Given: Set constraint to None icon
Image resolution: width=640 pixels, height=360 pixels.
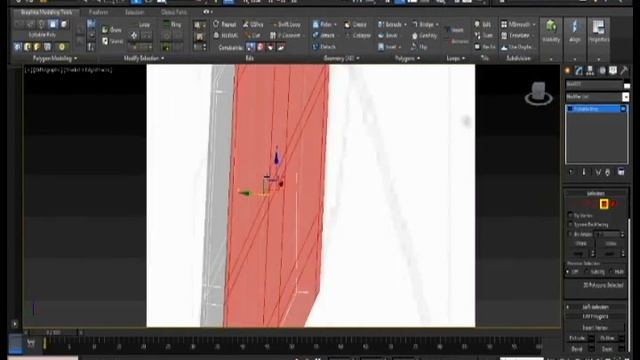Looking at the screenshot, I should [x=251, y=47].
